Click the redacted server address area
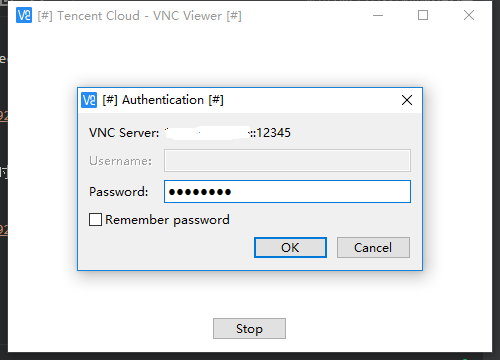 208,133
